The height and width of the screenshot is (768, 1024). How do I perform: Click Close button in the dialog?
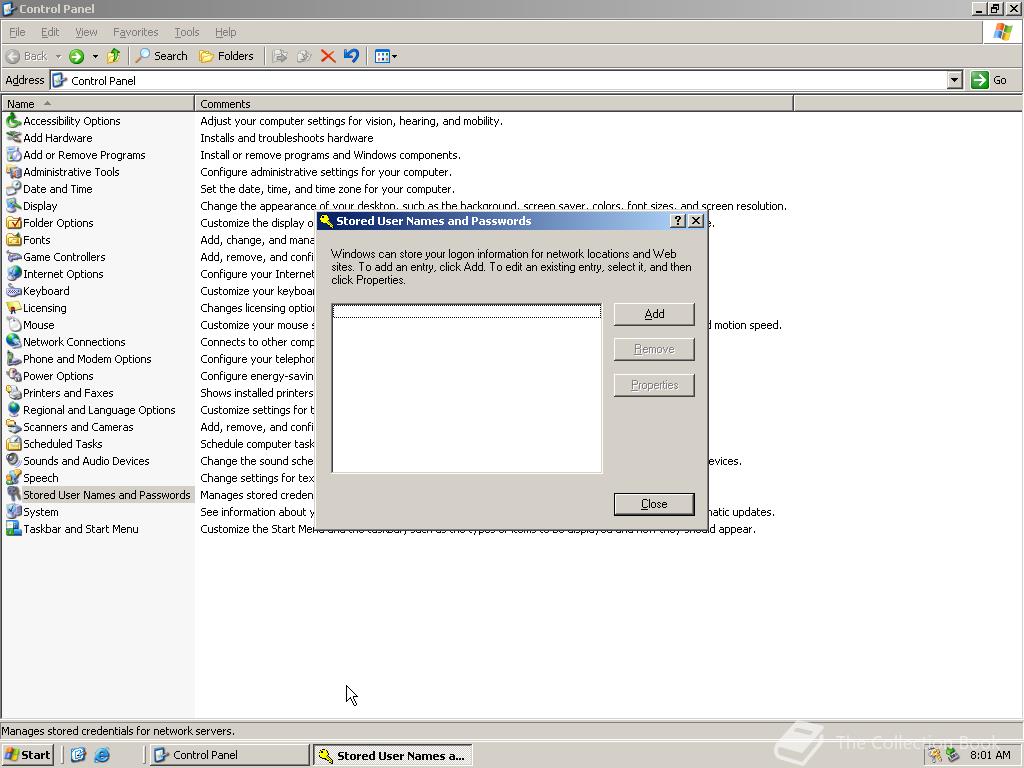coord(654,504)
